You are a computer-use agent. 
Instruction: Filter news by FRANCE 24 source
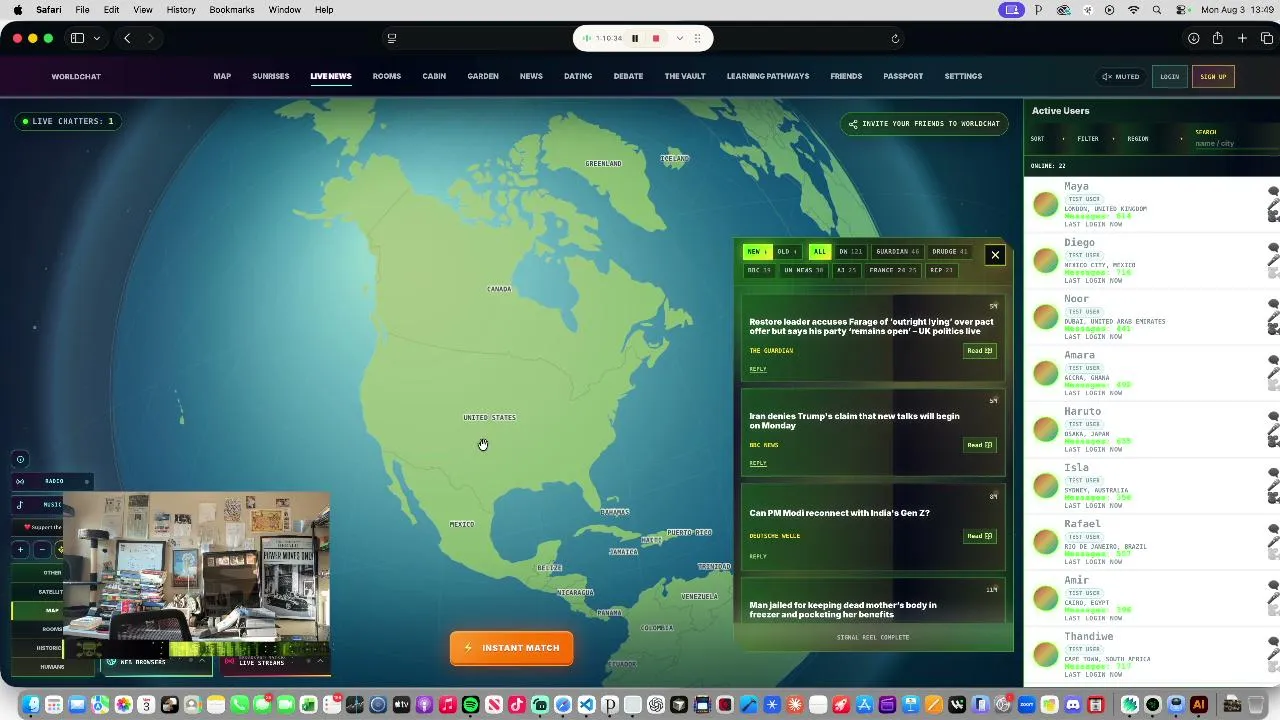point(893,270)
